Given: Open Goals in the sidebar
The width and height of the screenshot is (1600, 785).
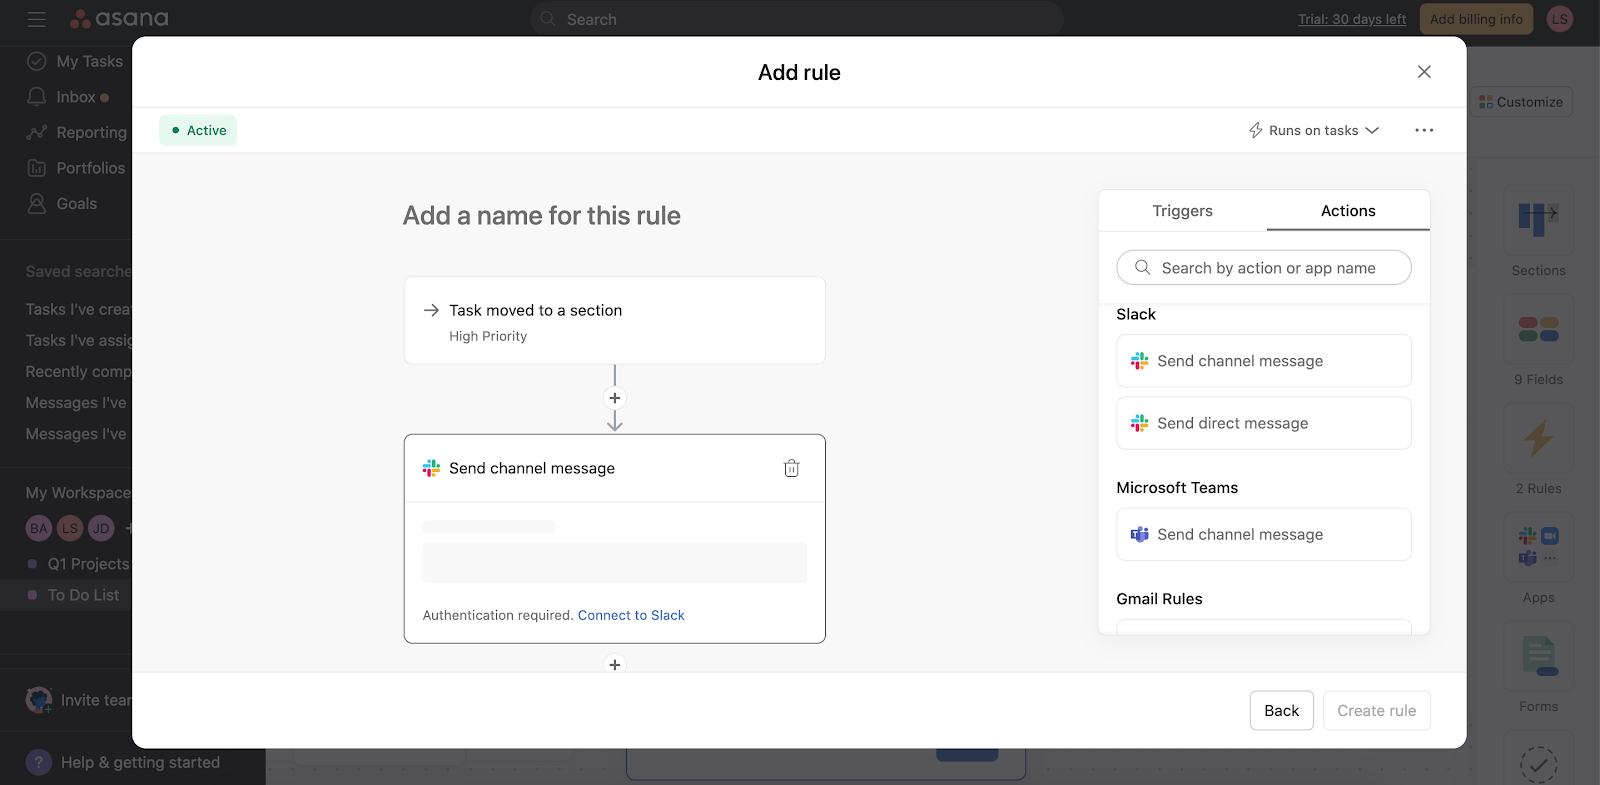Looking at the screenshot, I should (x=62, y=203).
